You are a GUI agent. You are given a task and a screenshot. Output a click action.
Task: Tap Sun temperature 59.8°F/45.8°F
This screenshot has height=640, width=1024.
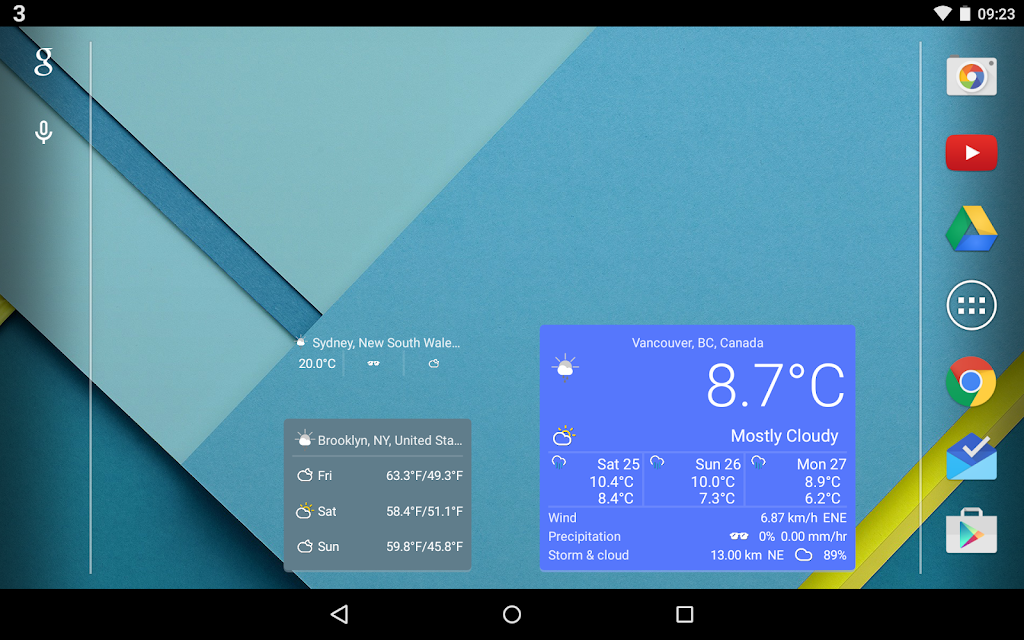click(x=424, y=547)
